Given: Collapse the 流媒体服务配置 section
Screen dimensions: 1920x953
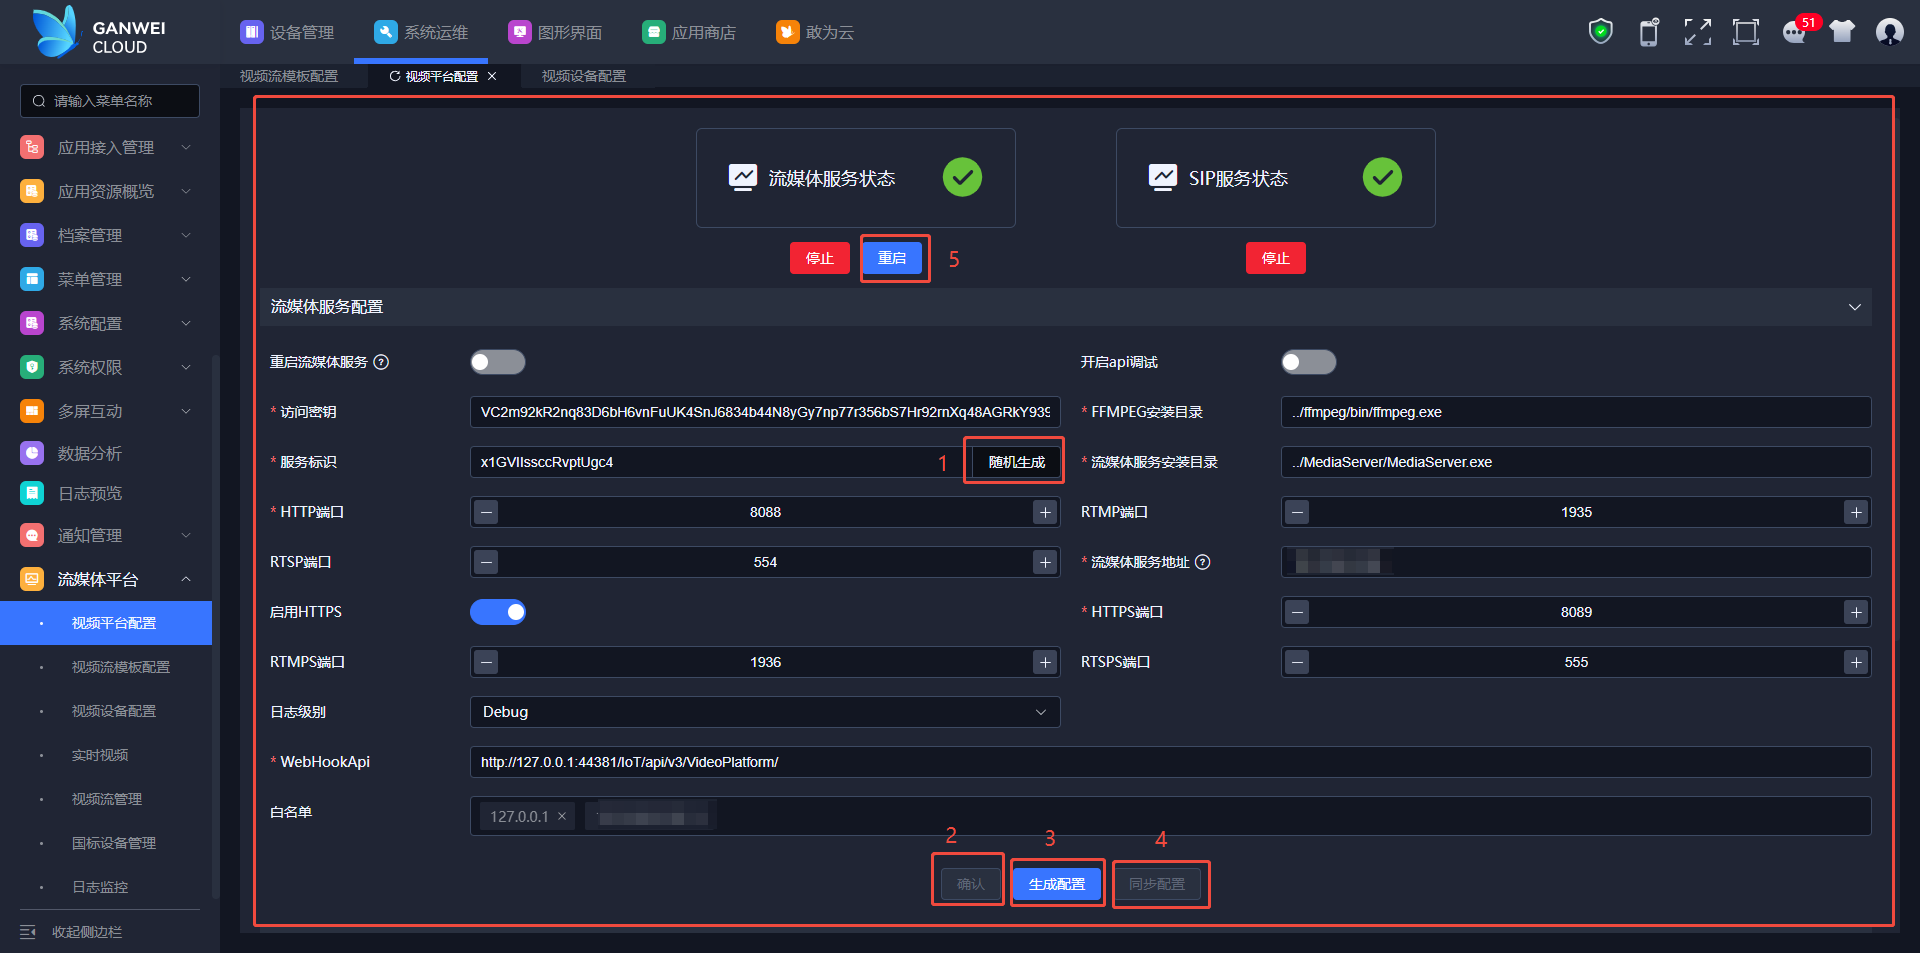Looking at the screenshot, I should [1854, 307].
